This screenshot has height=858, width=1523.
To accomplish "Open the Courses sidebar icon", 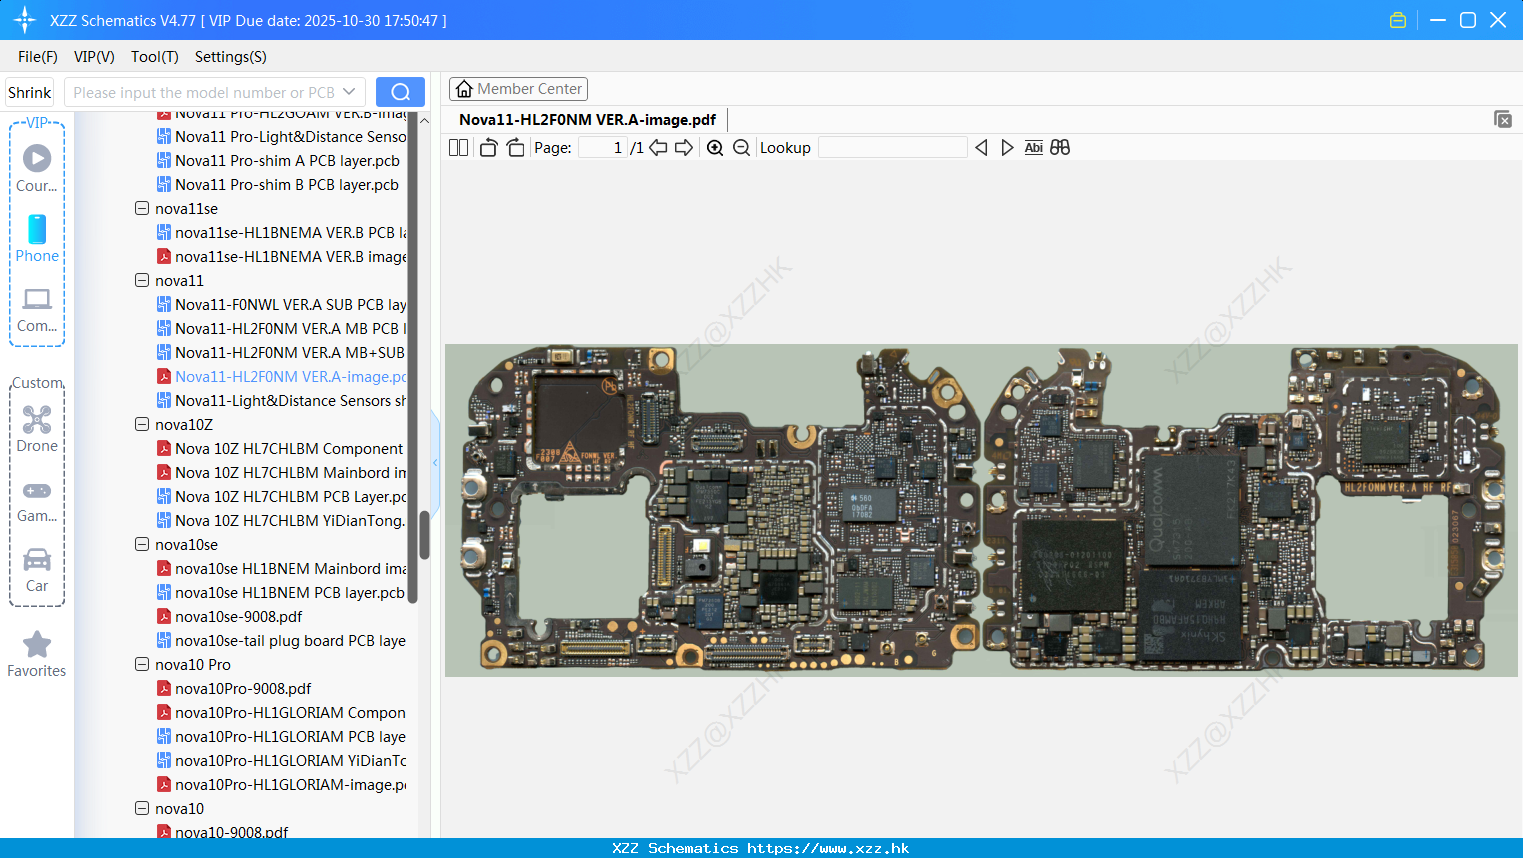I will [37, 167].
